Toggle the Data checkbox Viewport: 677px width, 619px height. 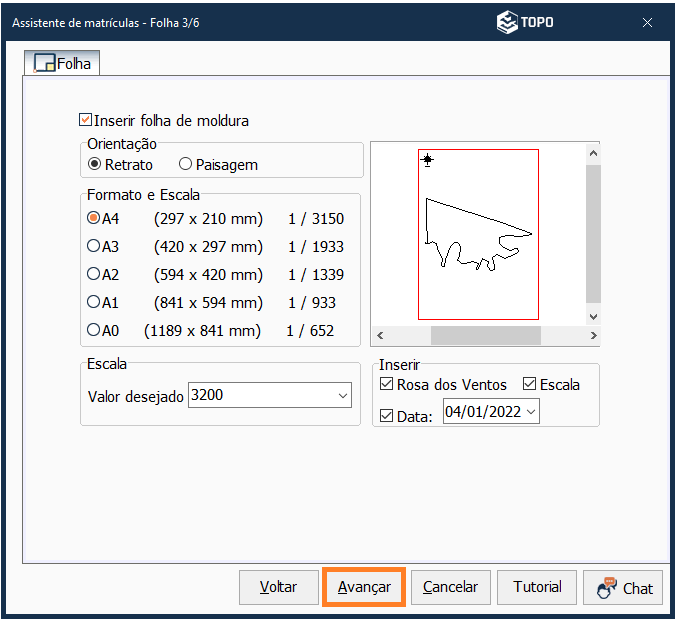[x=387, y=416]
